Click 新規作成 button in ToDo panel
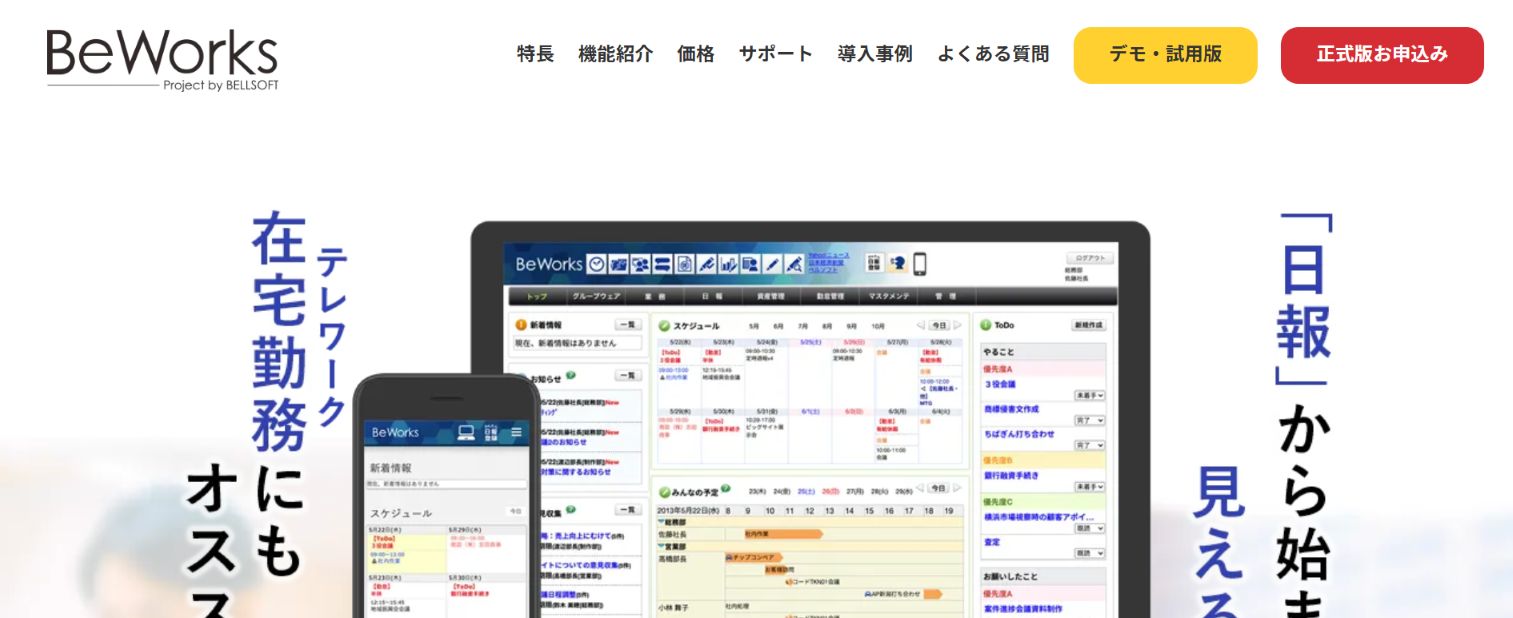1513x618 pixels. [1089, 325]
